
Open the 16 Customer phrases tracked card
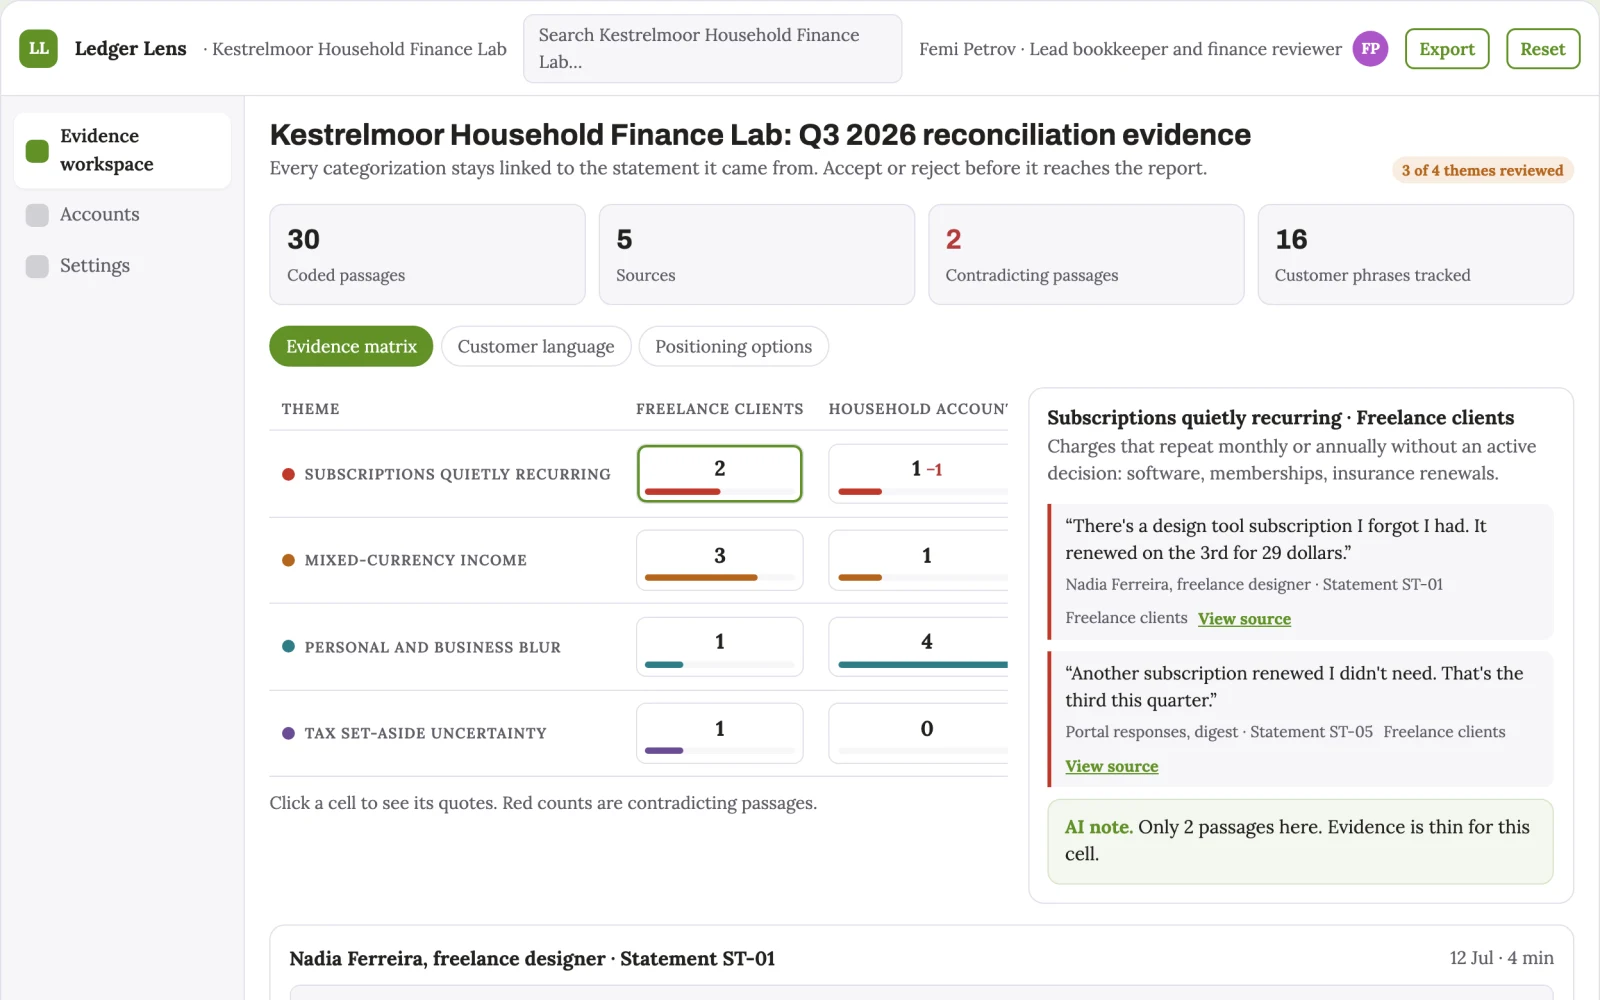(1415, 254)
